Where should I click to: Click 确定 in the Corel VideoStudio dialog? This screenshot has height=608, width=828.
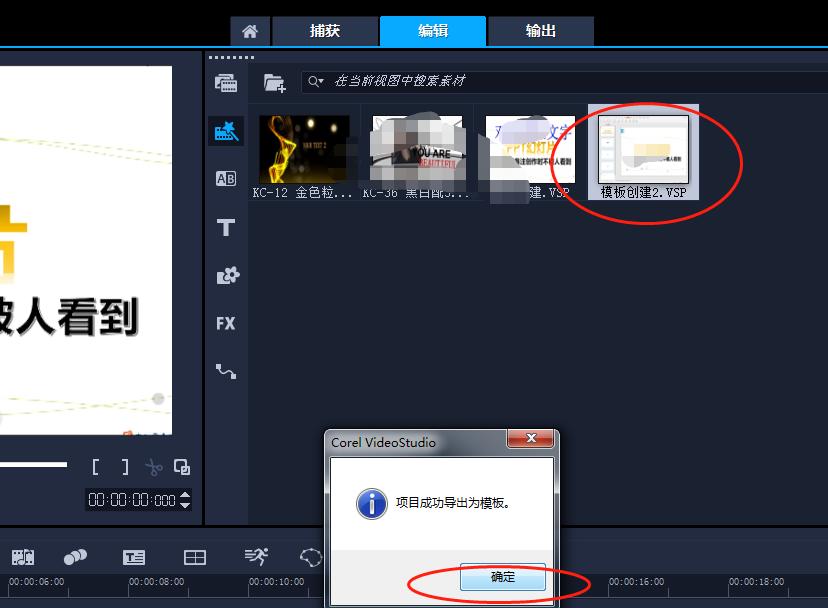502,576
